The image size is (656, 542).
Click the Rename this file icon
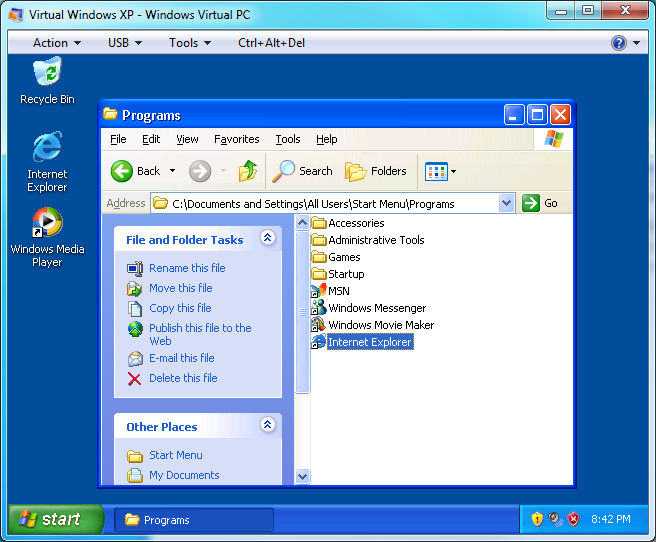pos(135,268)
